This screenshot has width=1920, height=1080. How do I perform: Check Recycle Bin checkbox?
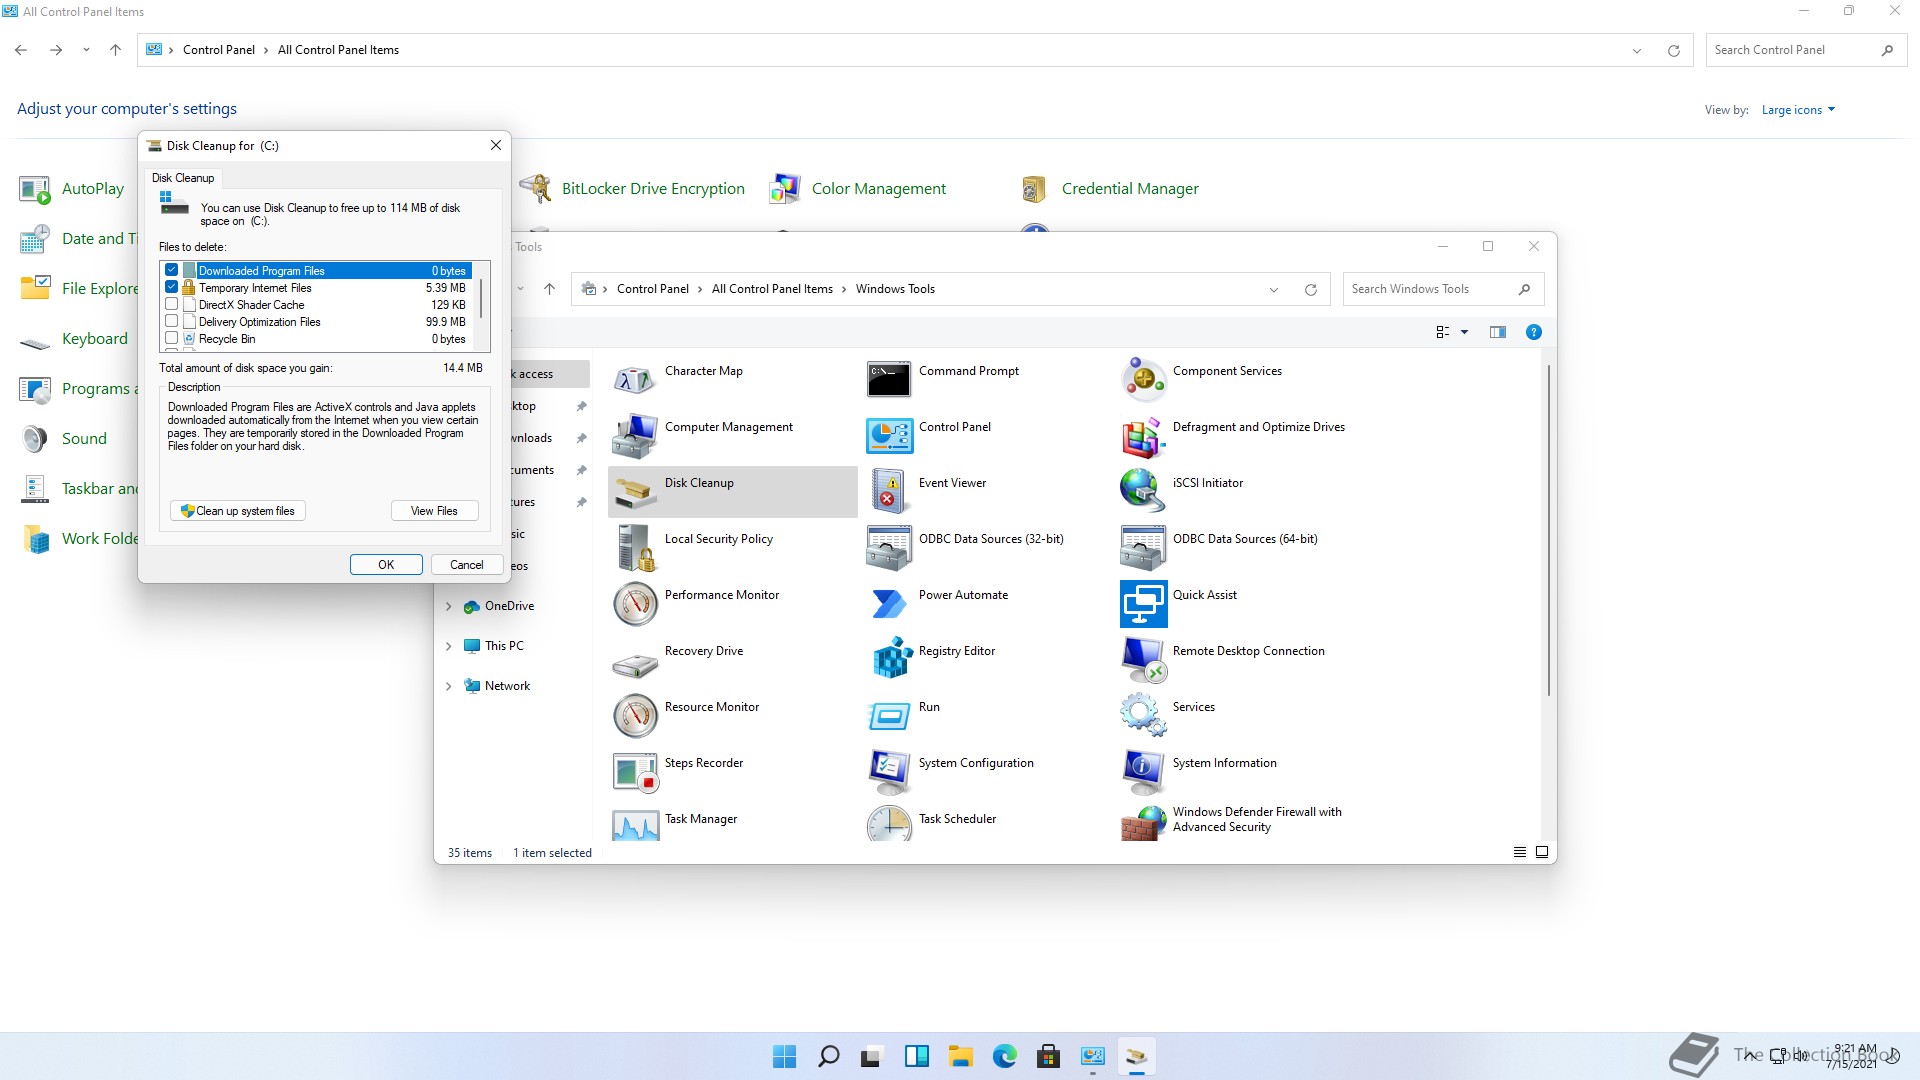click(172, 338)
